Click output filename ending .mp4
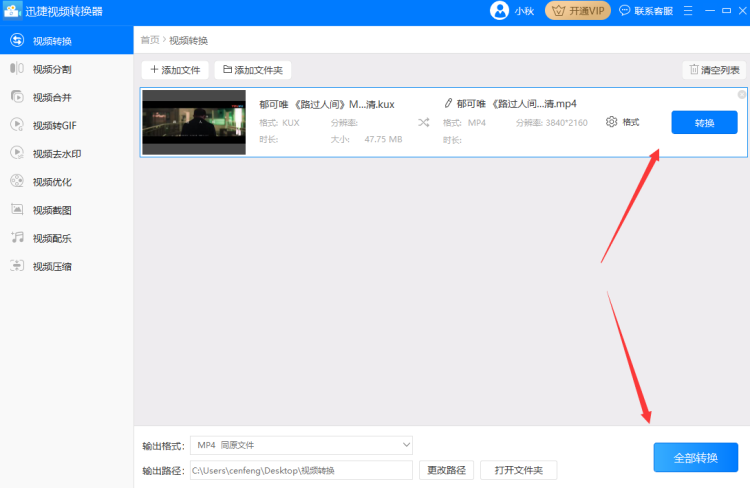The height and width of the screenshot is (488, 750). point(516,104)
